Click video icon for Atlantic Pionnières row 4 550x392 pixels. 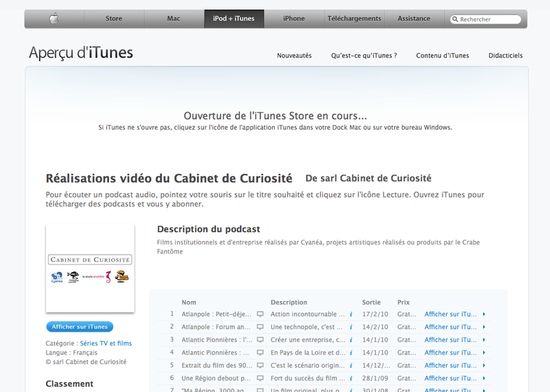[260, 352]
